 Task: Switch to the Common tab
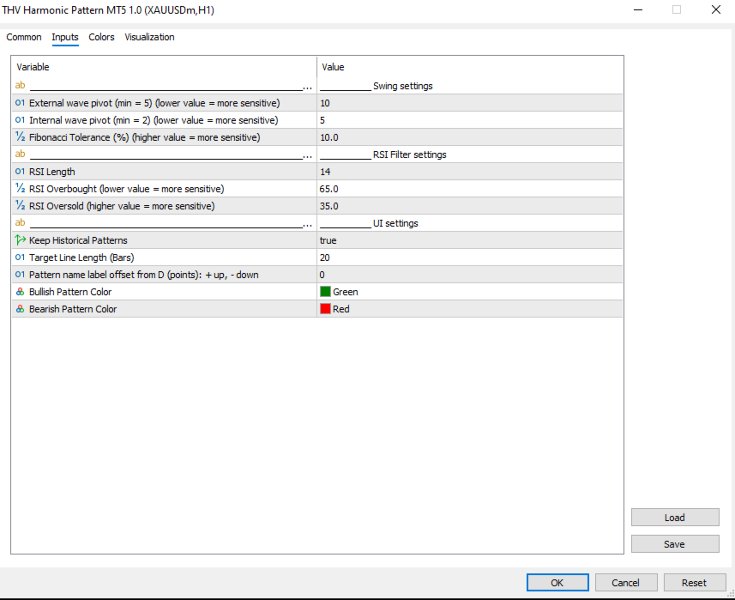pos(23,37)
